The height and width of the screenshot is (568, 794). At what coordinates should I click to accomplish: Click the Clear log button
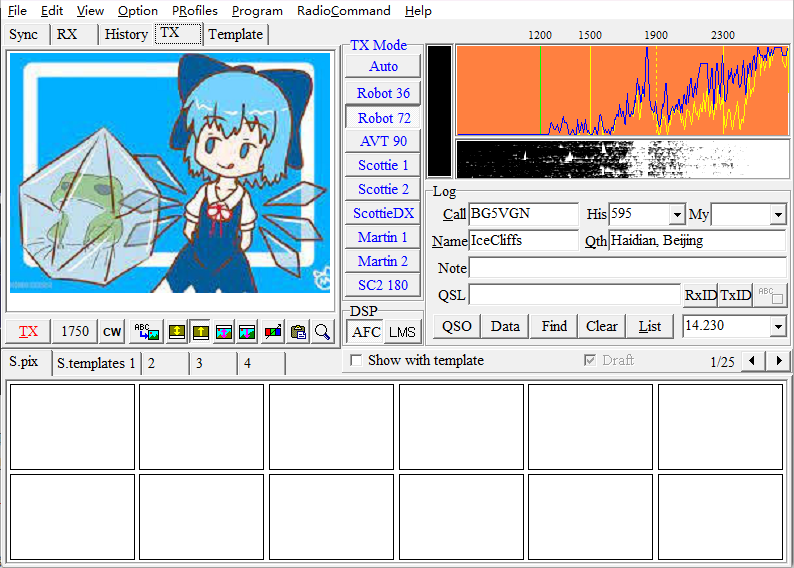coord(602,327)
